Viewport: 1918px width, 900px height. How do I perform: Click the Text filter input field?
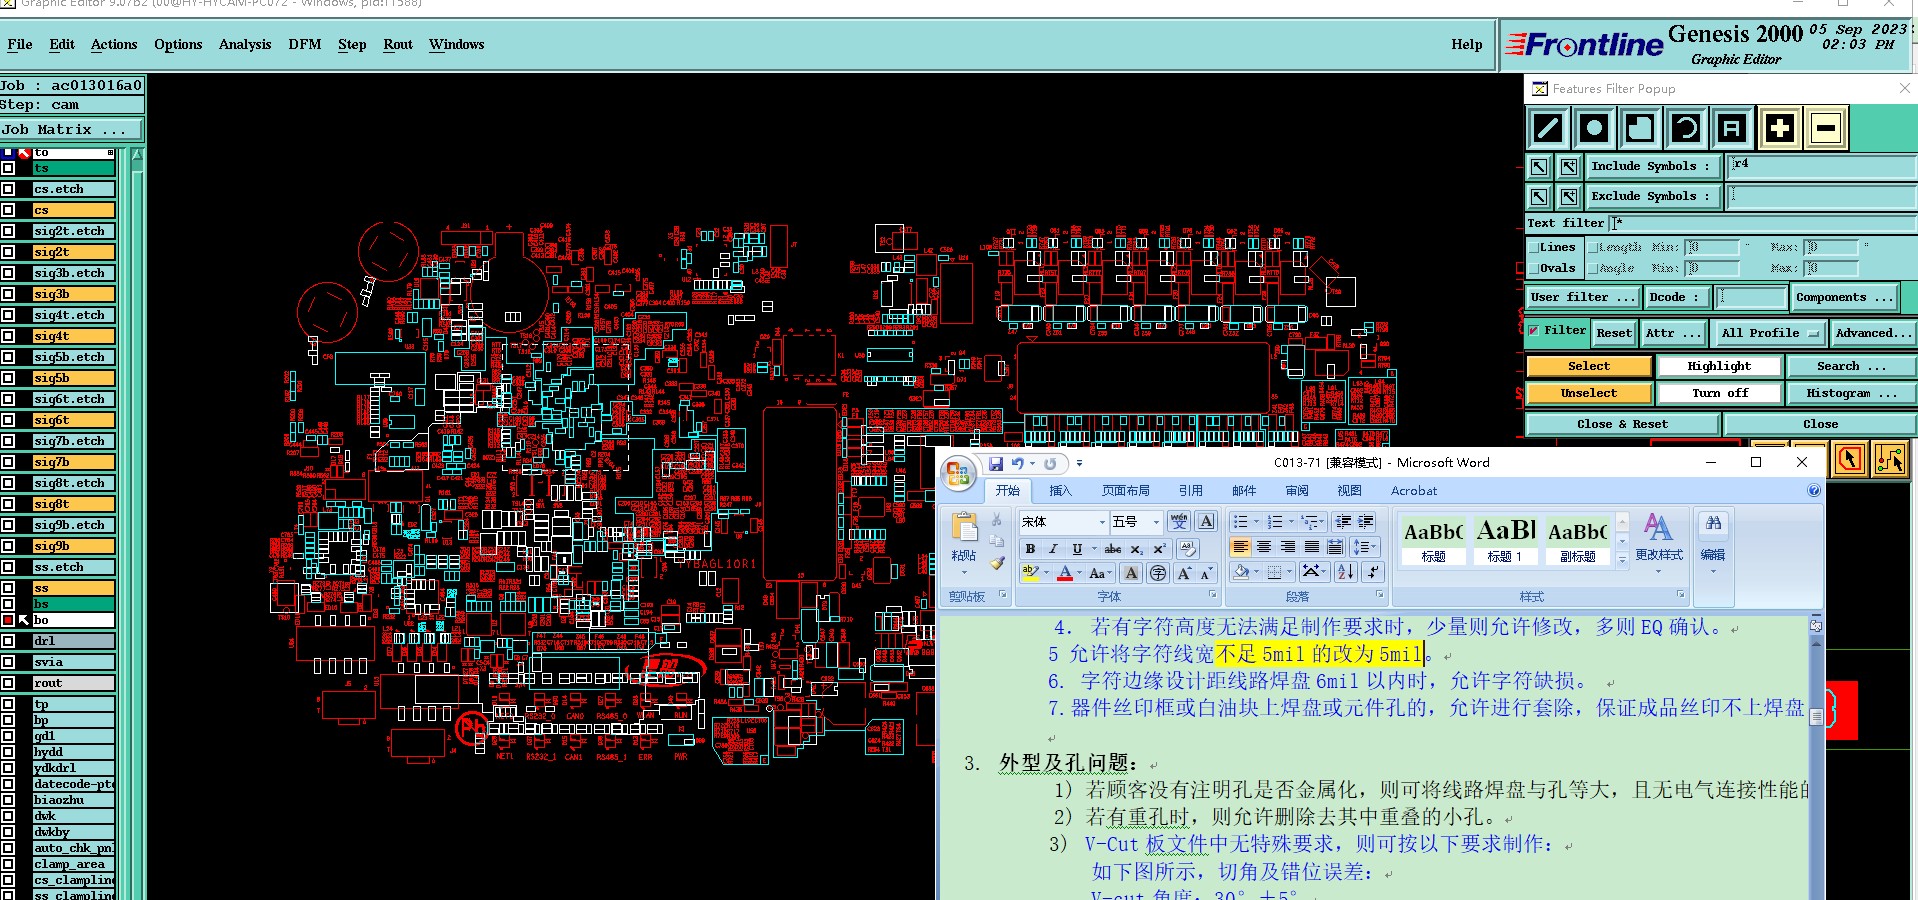click(x=1762, y=223)
